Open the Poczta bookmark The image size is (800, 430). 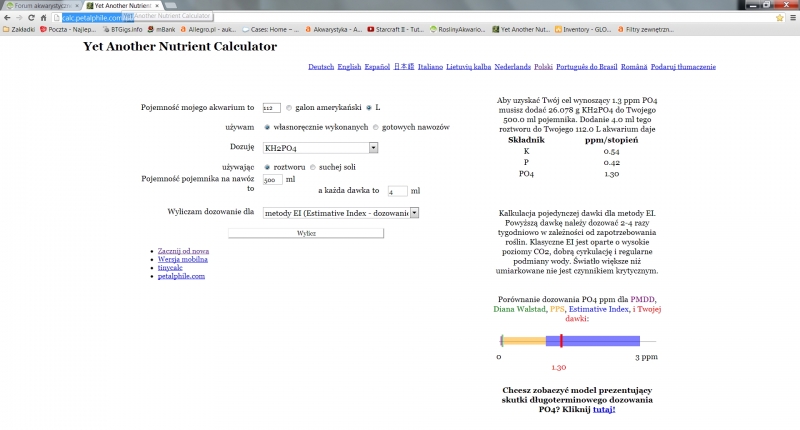[68, 30]
